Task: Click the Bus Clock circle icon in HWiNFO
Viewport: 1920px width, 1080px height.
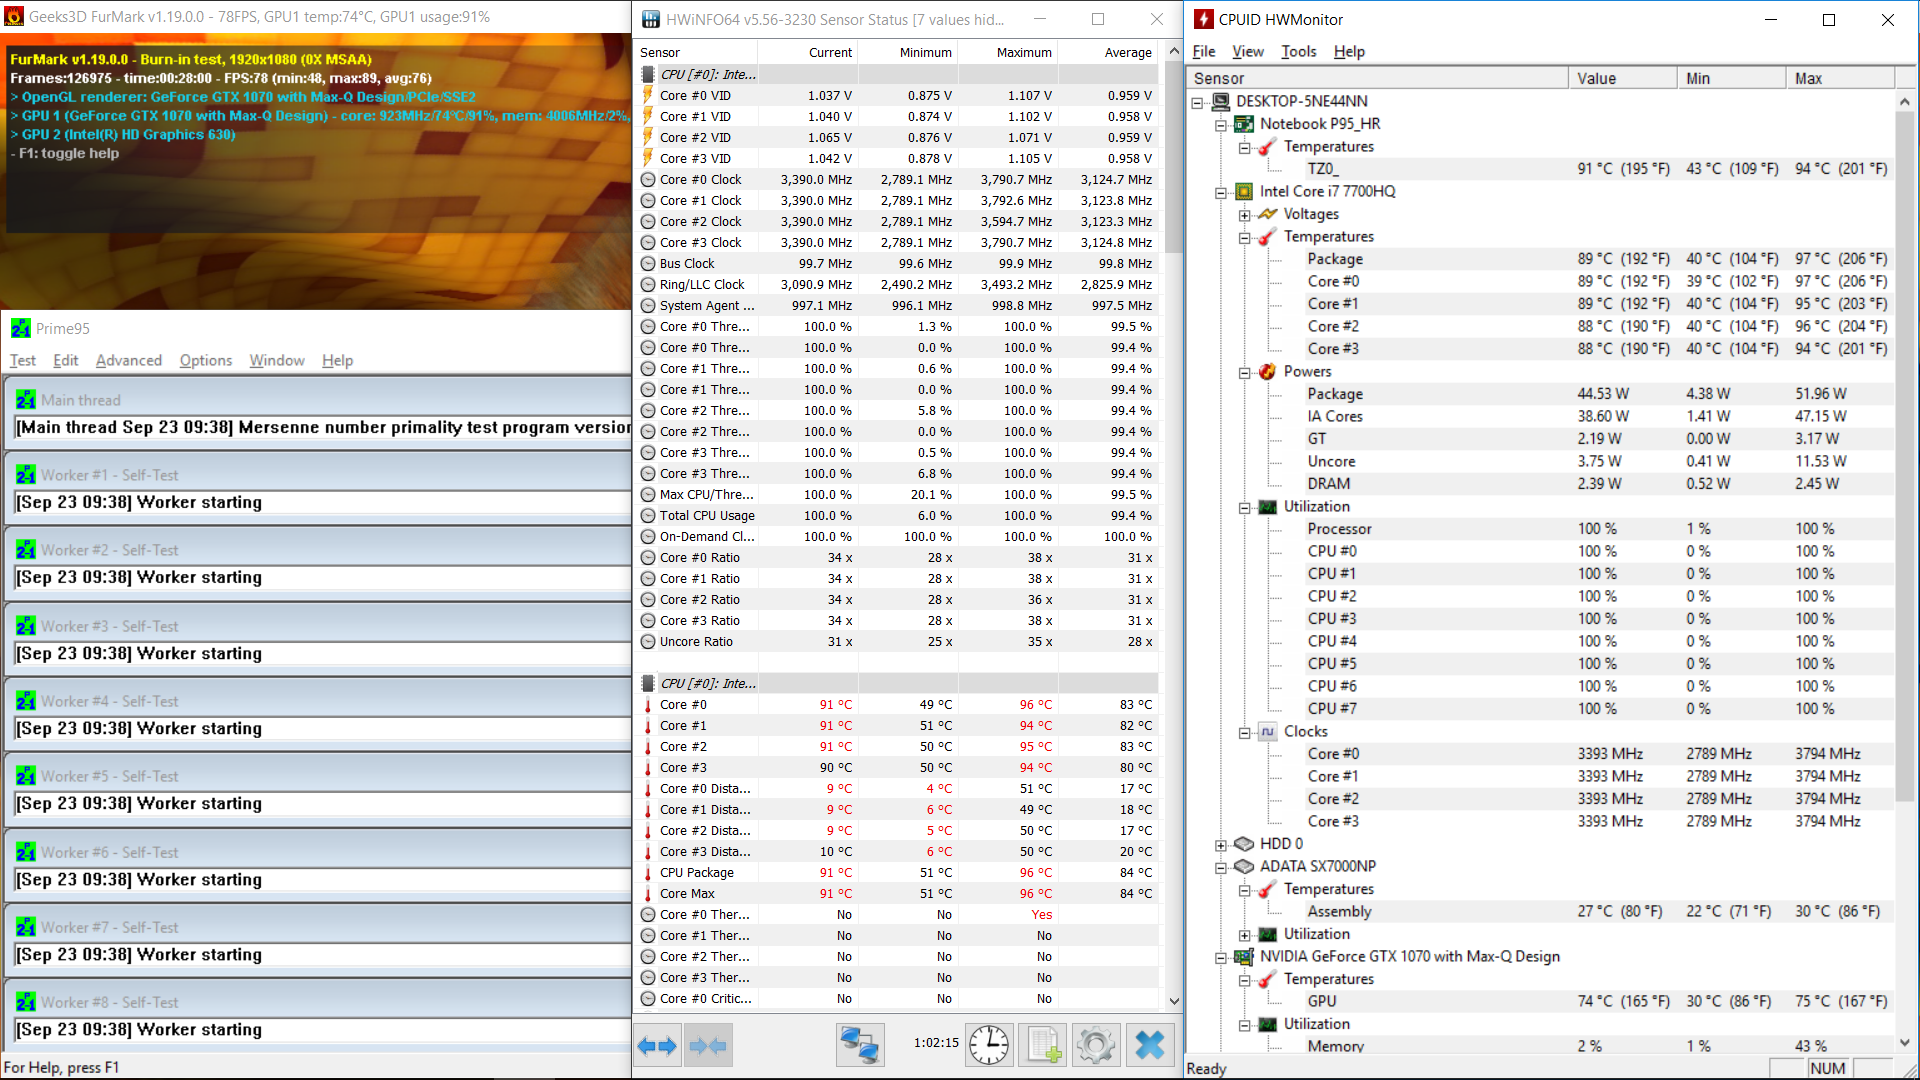Action: click(648, 264)
